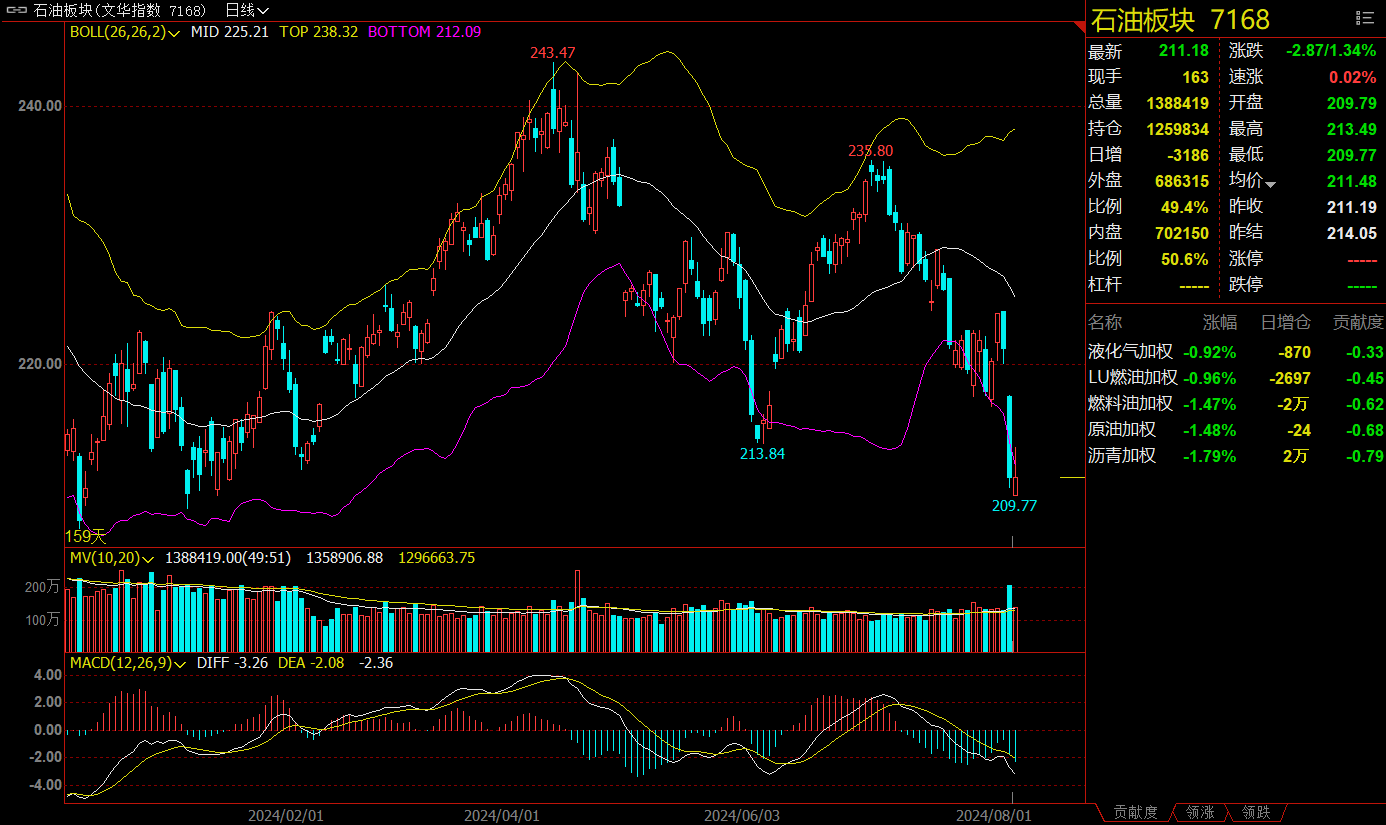Click the 名称 column header
Image resolution: width=1386 pixels, height=825 pixels.
[1106, 322]
